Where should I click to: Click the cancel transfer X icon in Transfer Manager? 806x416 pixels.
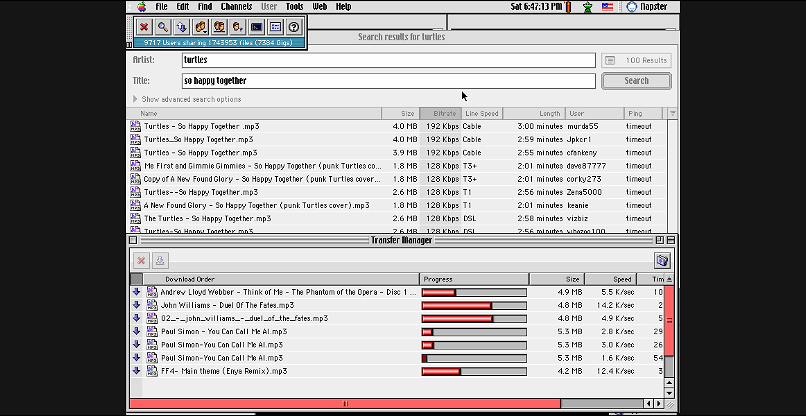click(141, 260)
